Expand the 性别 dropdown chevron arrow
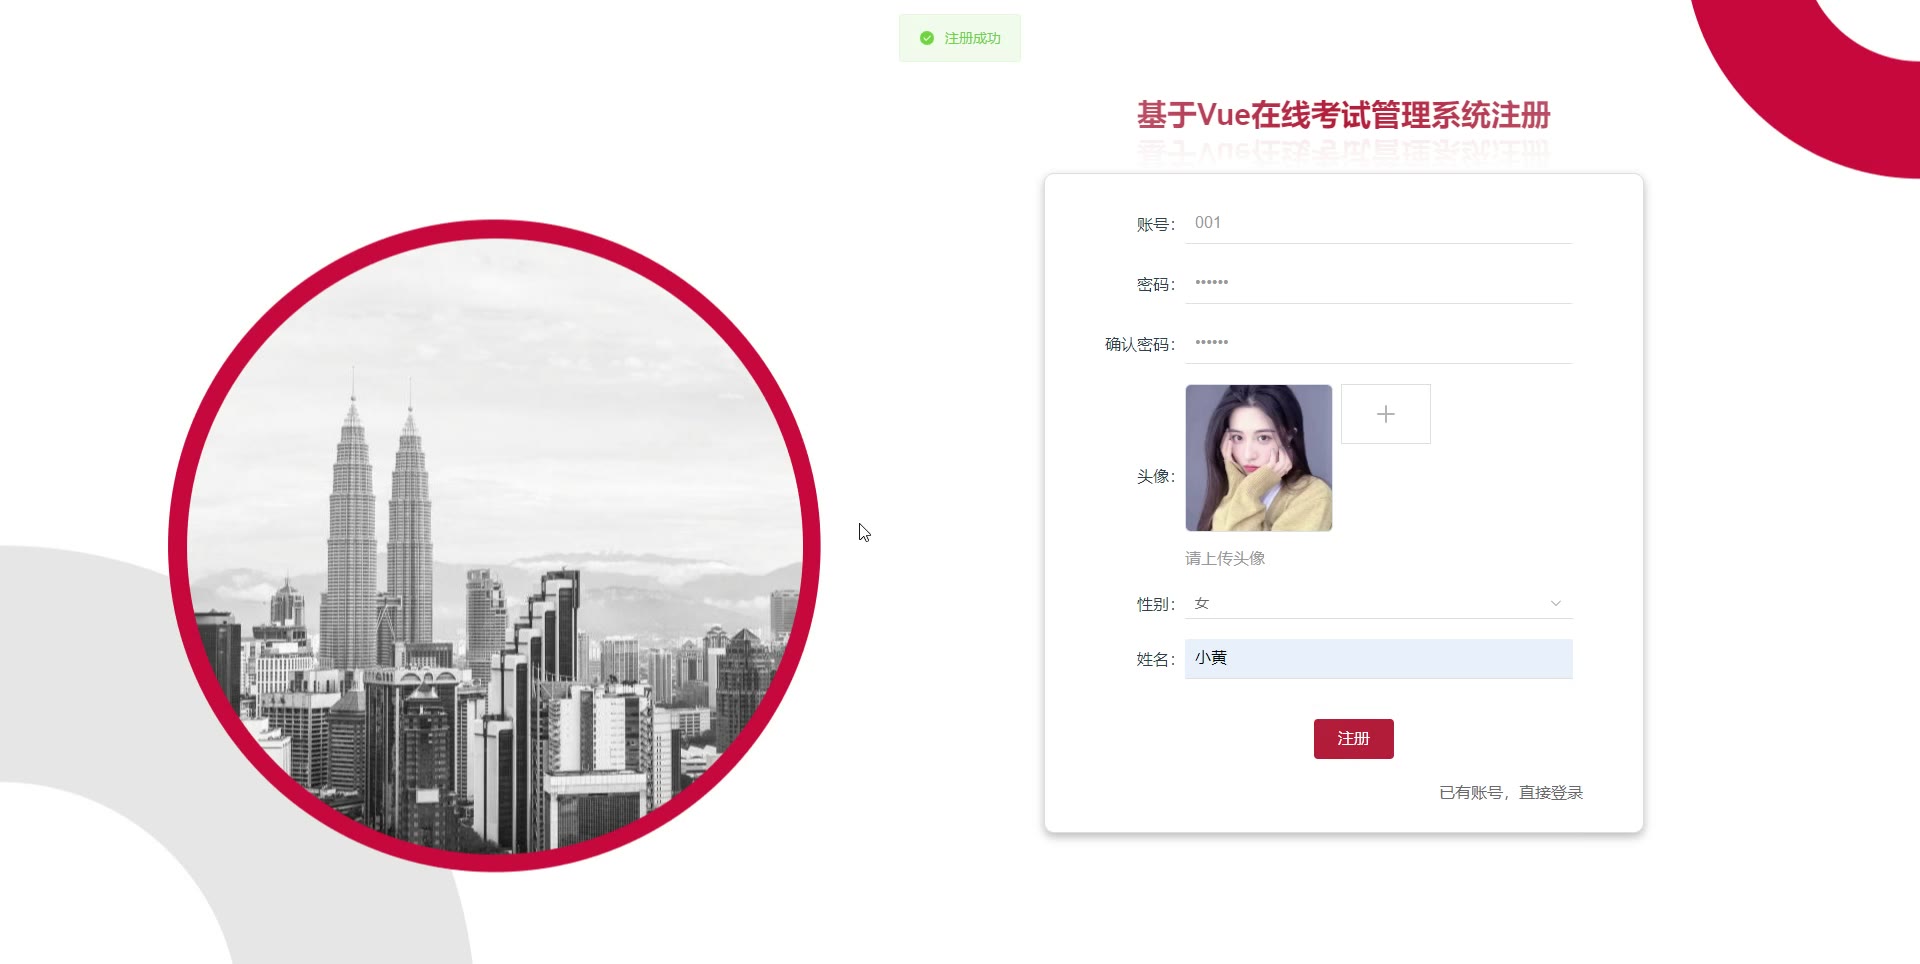Viewport: 1920px width, 964px height. pyautogui.click(x=1555, y=603)
